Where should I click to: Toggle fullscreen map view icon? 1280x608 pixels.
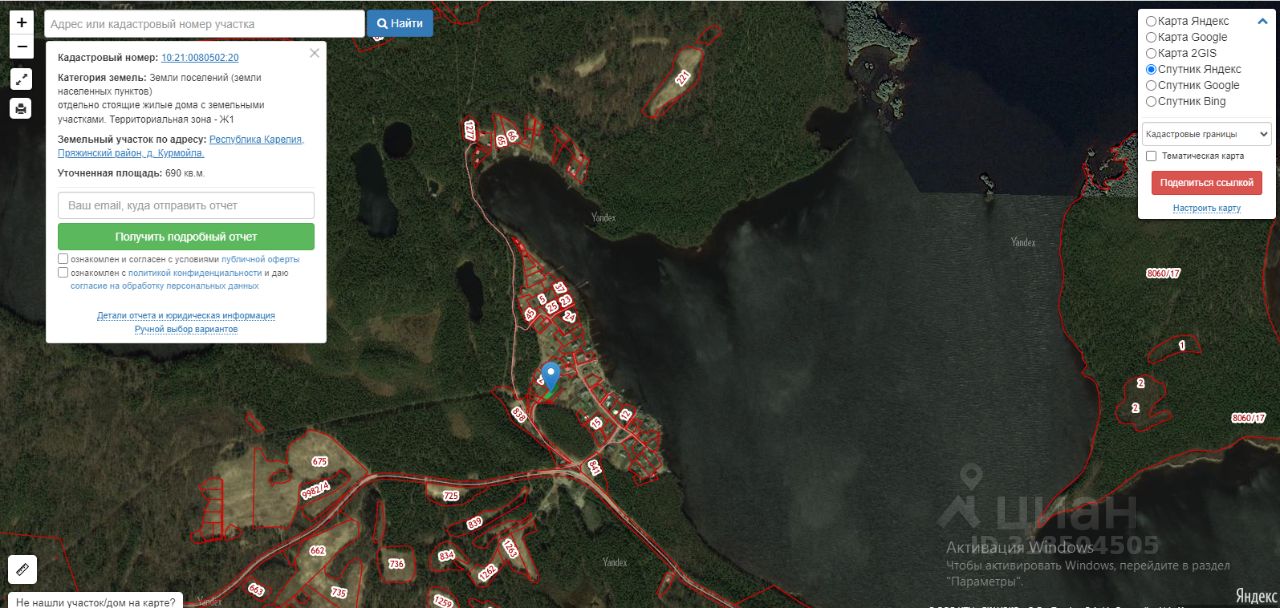point(21,78)
